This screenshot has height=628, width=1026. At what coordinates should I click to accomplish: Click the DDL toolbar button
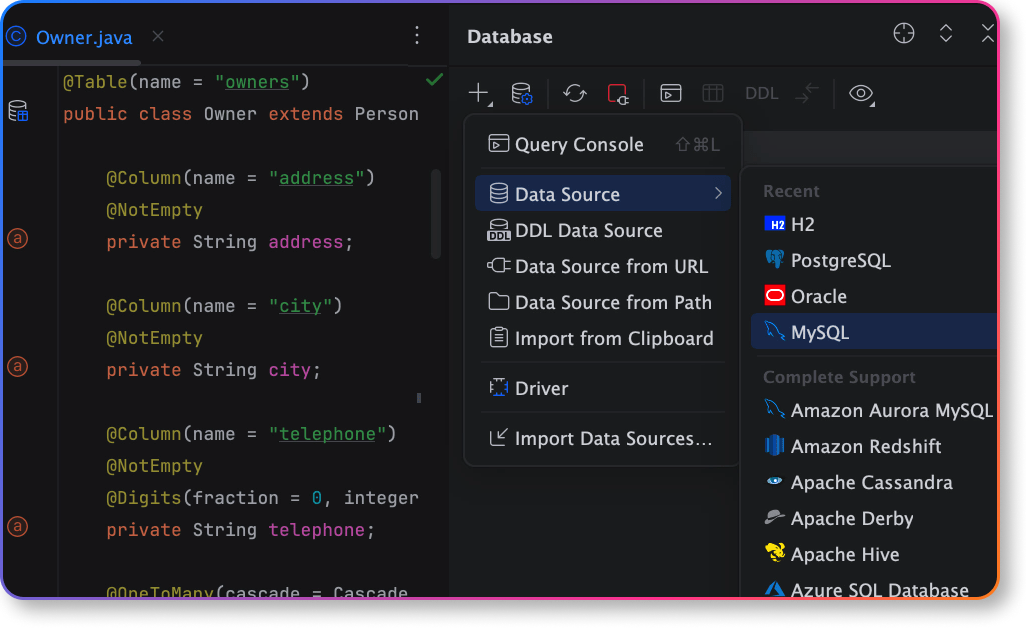click(x=761, y=94)
